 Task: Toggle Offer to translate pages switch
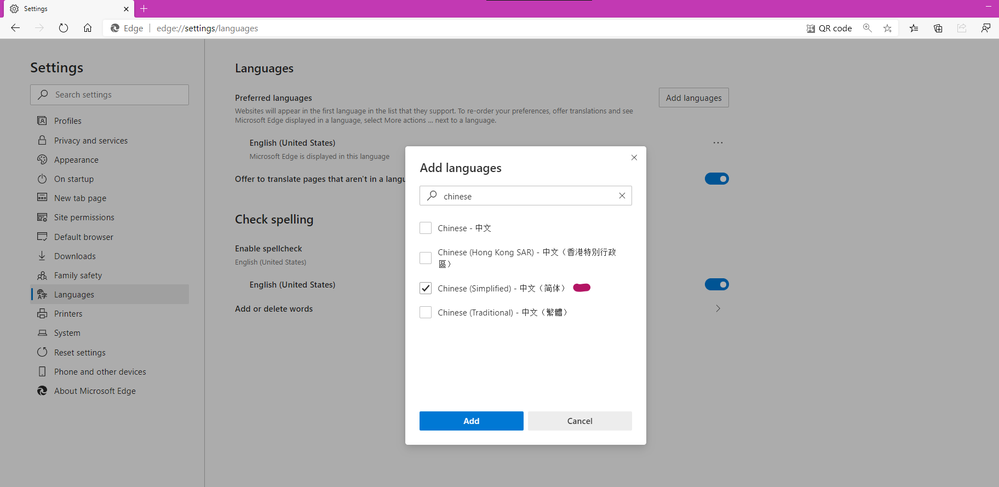(x=717, y=178)
